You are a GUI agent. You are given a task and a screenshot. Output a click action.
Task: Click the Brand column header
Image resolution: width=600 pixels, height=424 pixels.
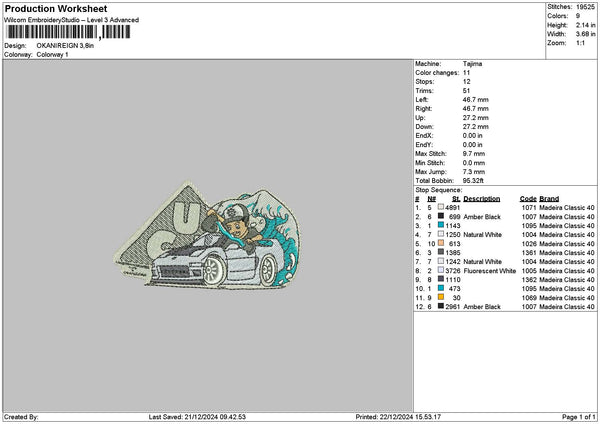coord(549,199)
